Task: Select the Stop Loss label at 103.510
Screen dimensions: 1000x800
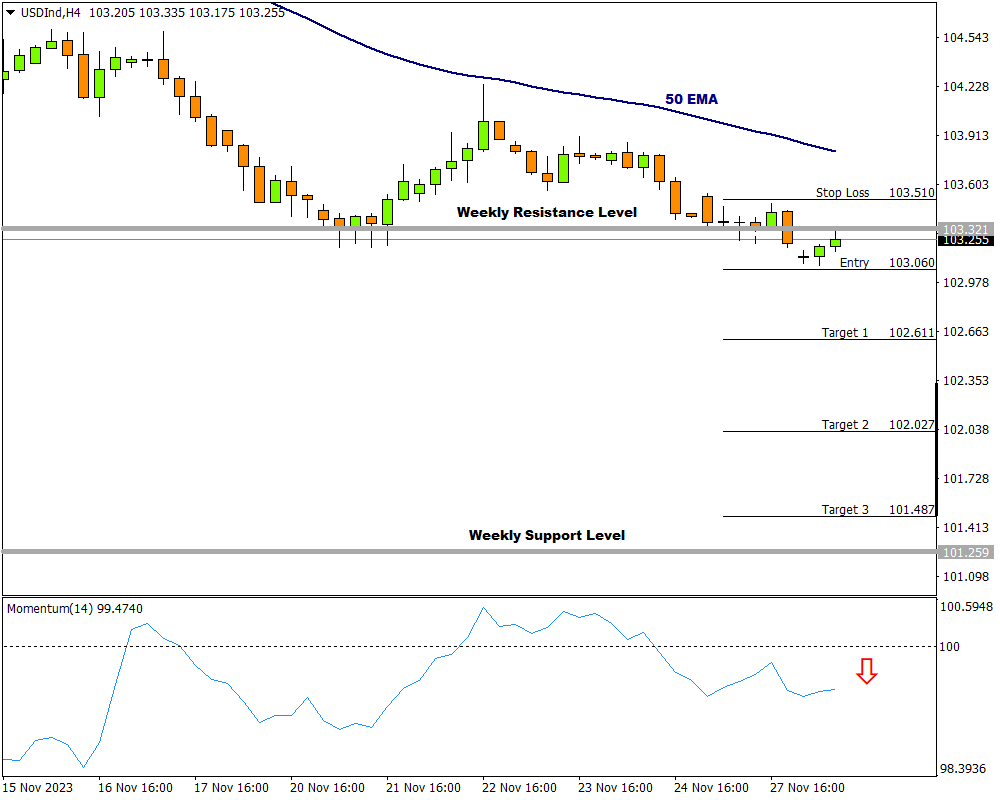Action: coord(842,192)
